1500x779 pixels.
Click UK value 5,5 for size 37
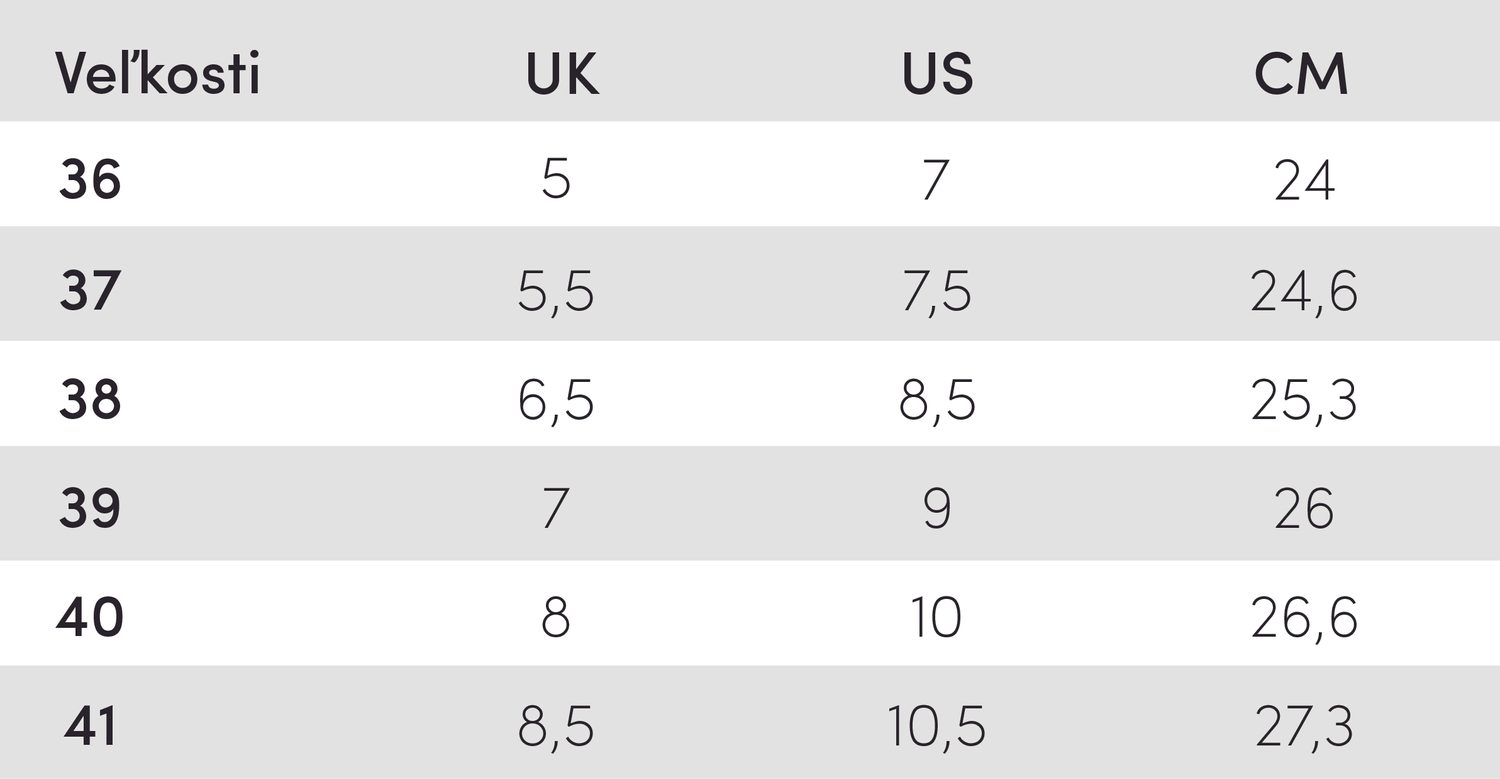(x=556, y=293)
